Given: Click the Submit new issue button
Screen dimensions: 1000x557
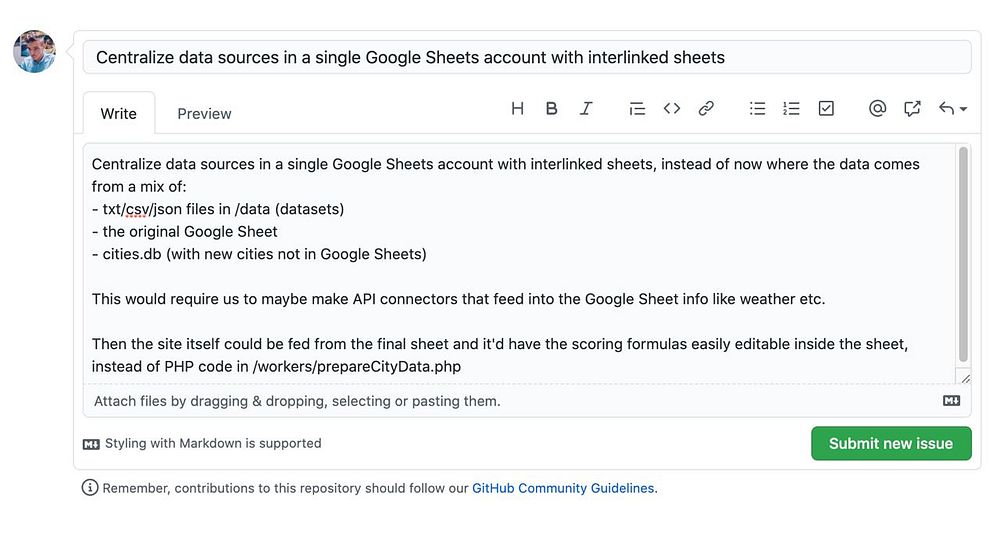Looking at the screenshot, I should 890,443.
